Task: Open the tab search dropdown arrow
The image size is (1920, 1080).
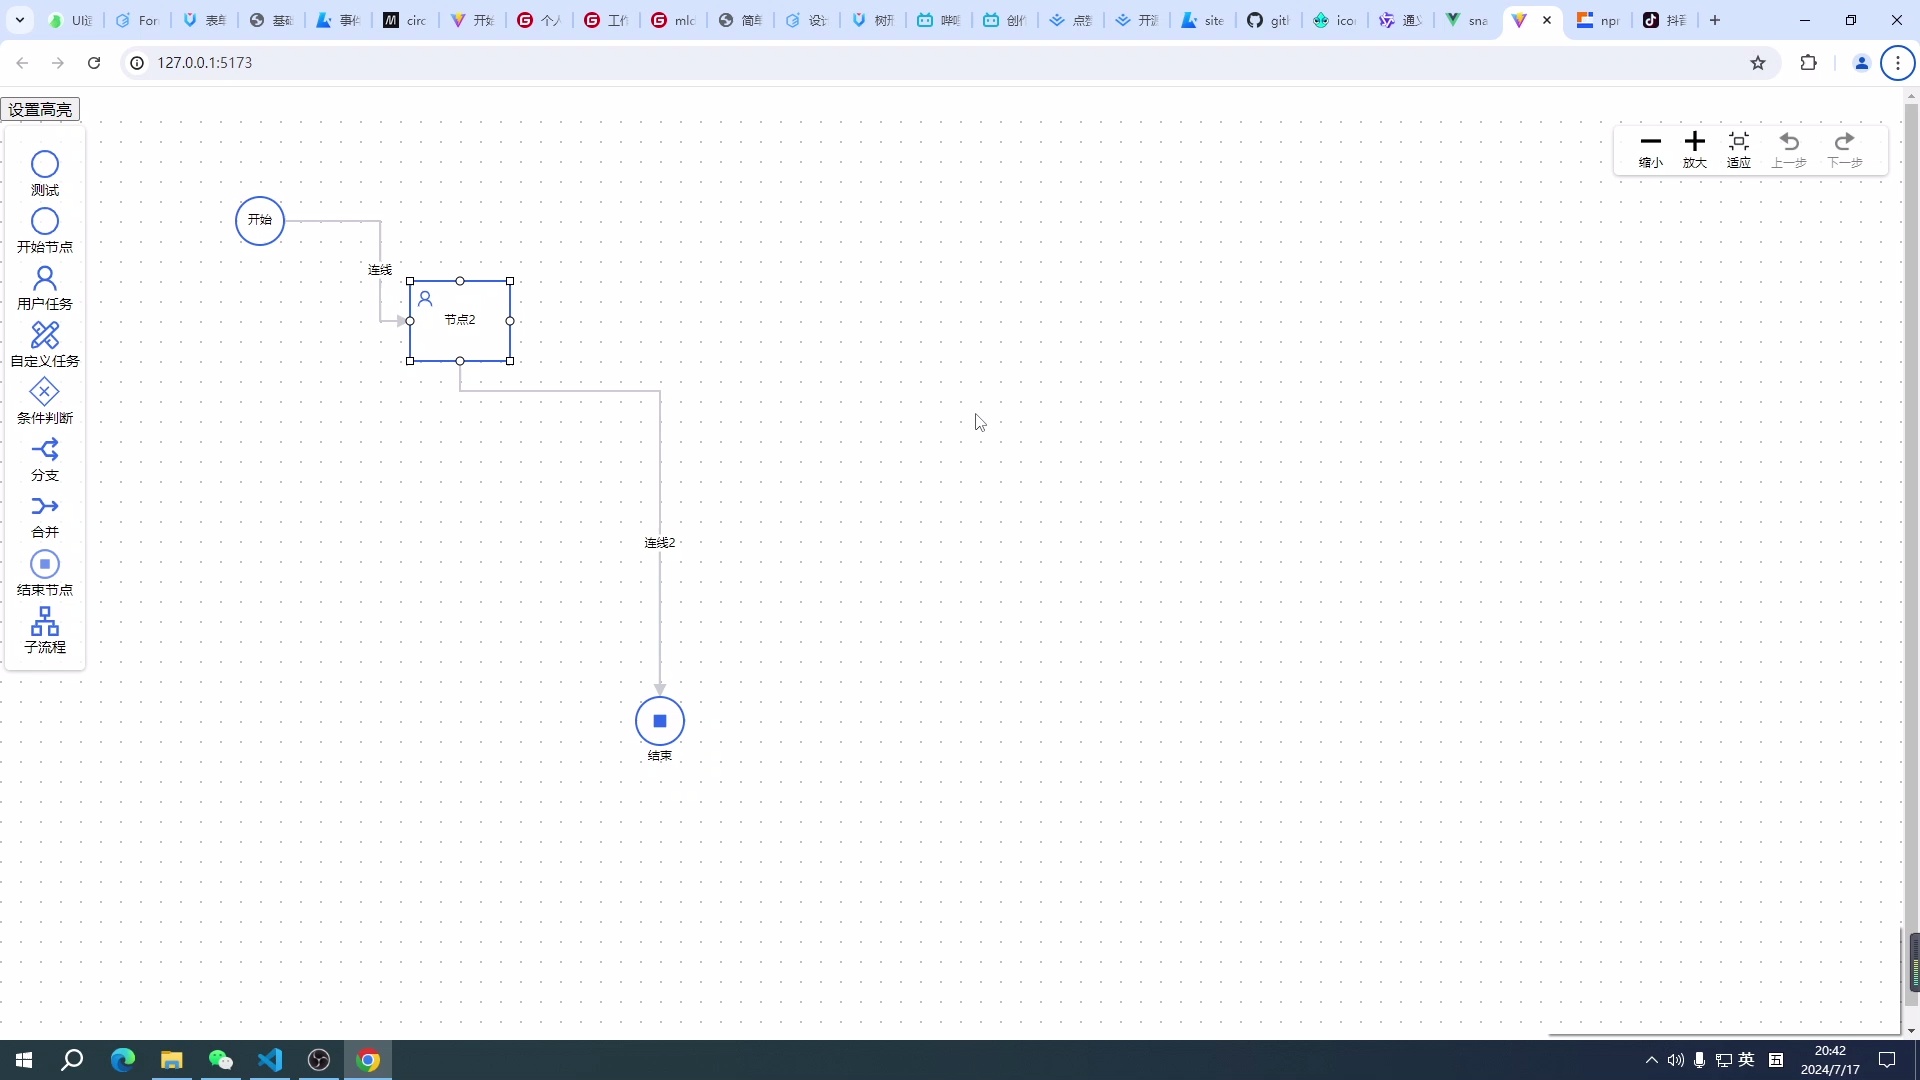Action: tap(20, 20)
